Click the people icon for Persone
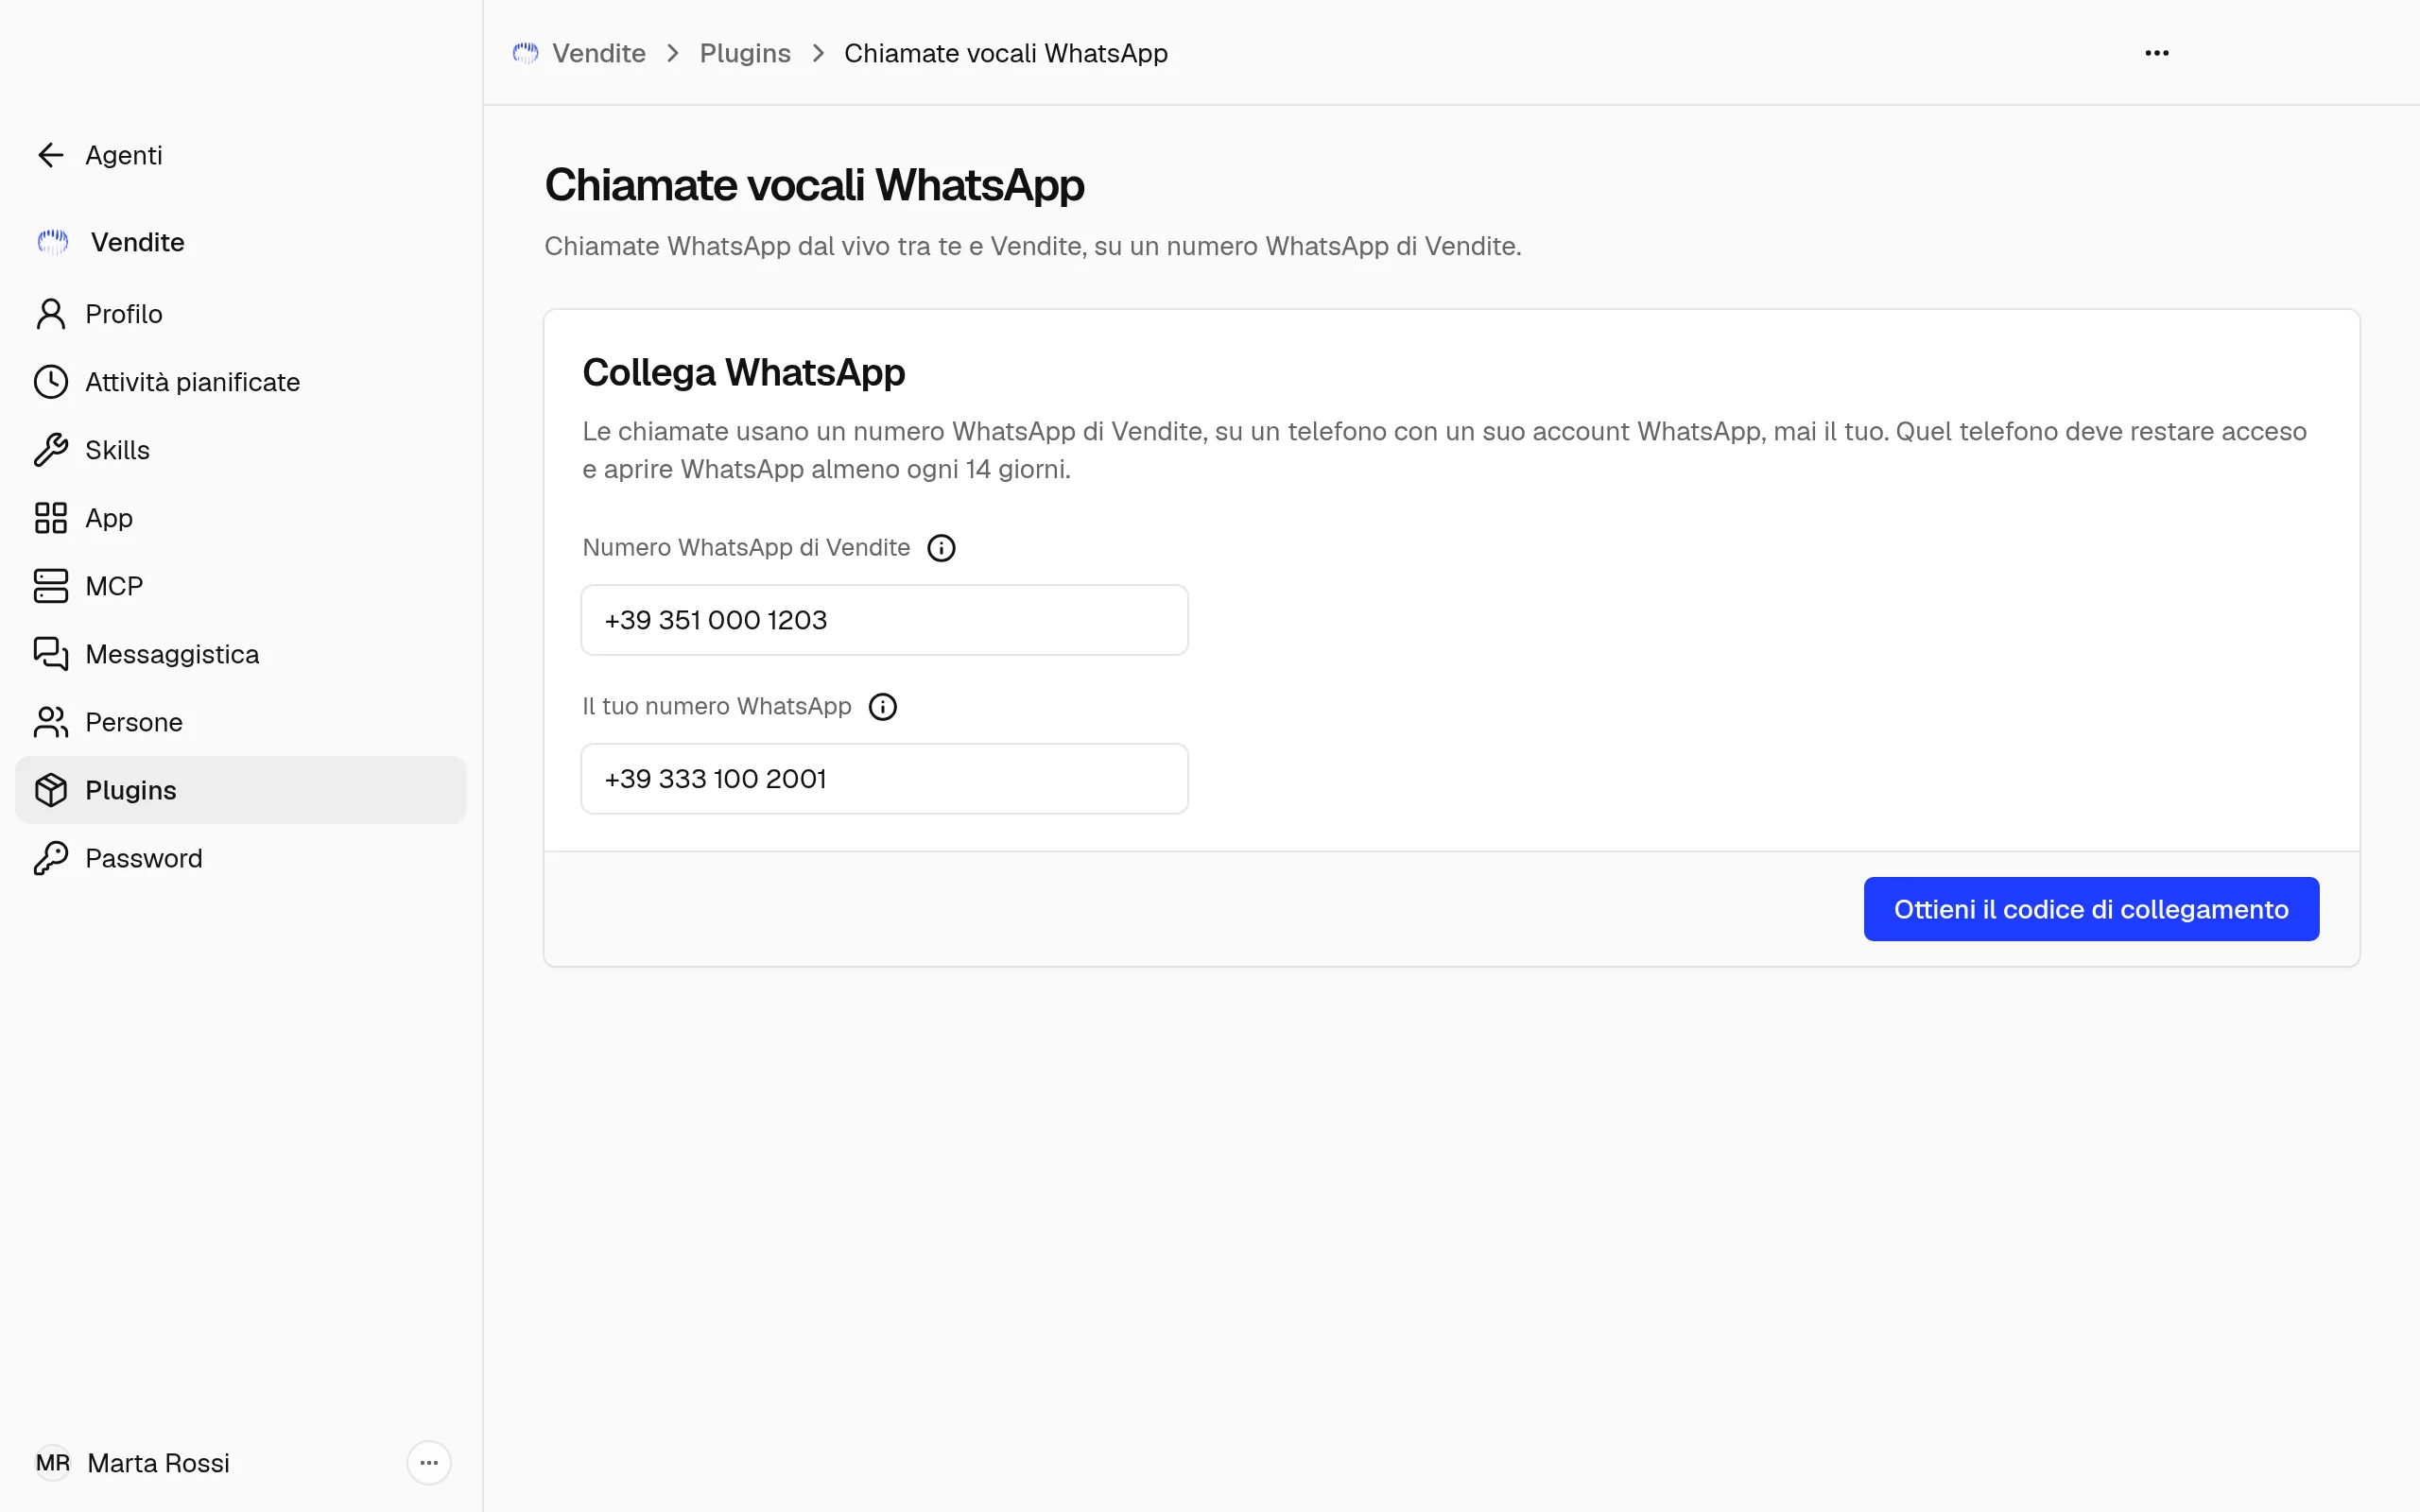Image resolution: width=2420 pixels, height=1512 pixels. [x=51, y=722]
